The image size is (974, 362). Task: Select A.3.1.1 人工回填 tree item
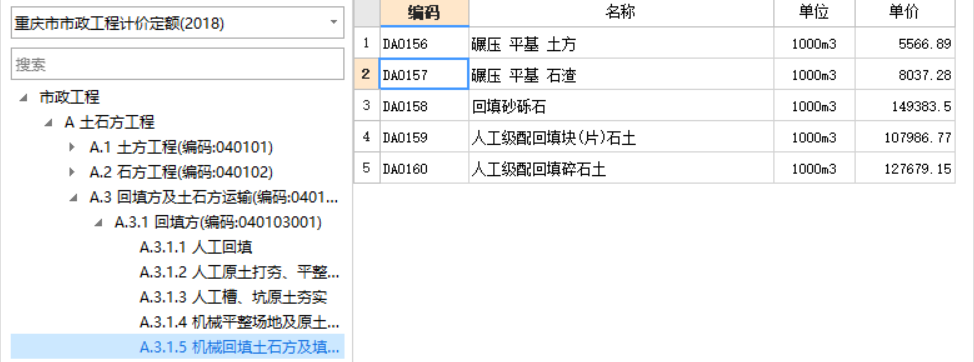pyautogui.click(x=196, y=247)
